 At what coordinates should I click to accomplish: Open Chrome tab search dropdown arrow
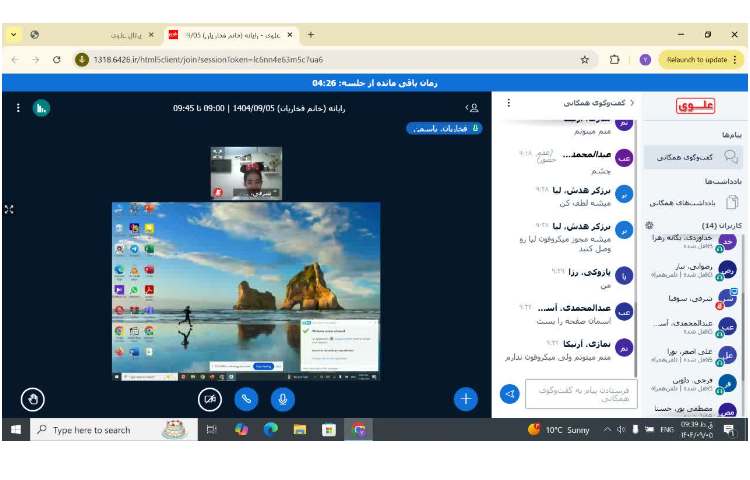[x=13, y=35]
